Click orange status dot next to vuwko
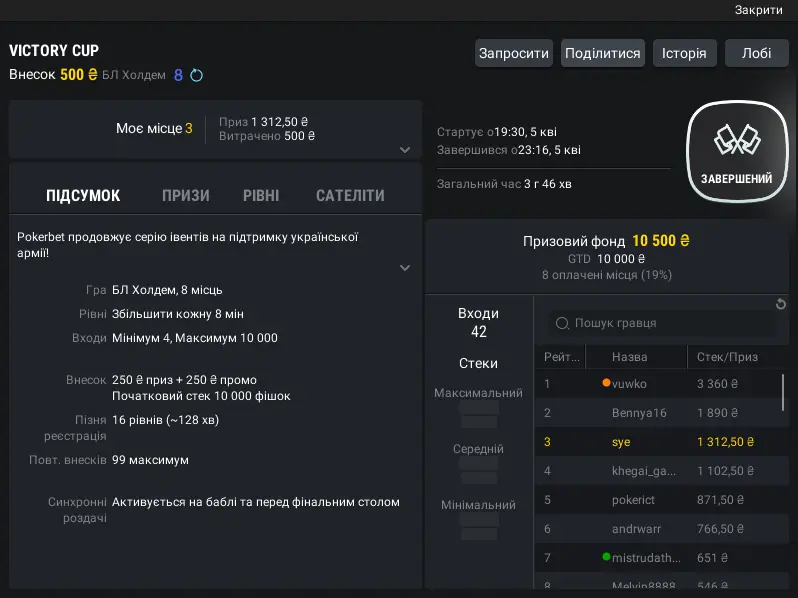 click(x=606, y=383)
